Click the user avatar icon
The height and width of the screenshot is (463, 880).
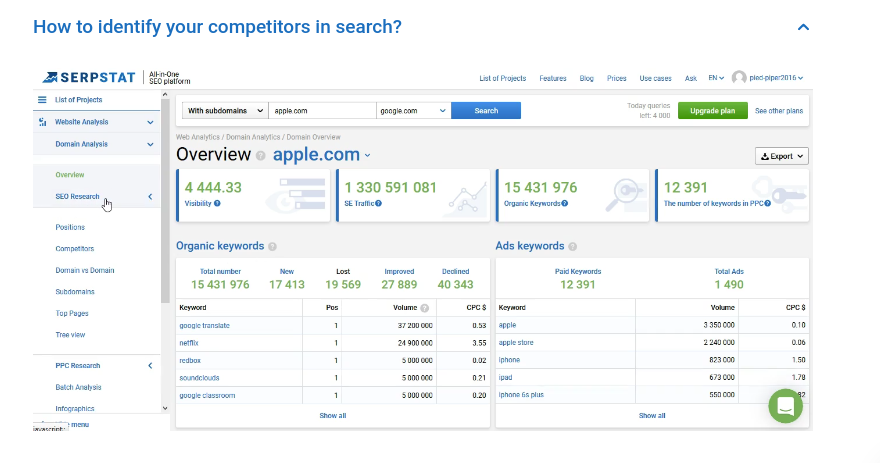coord(739,77)
